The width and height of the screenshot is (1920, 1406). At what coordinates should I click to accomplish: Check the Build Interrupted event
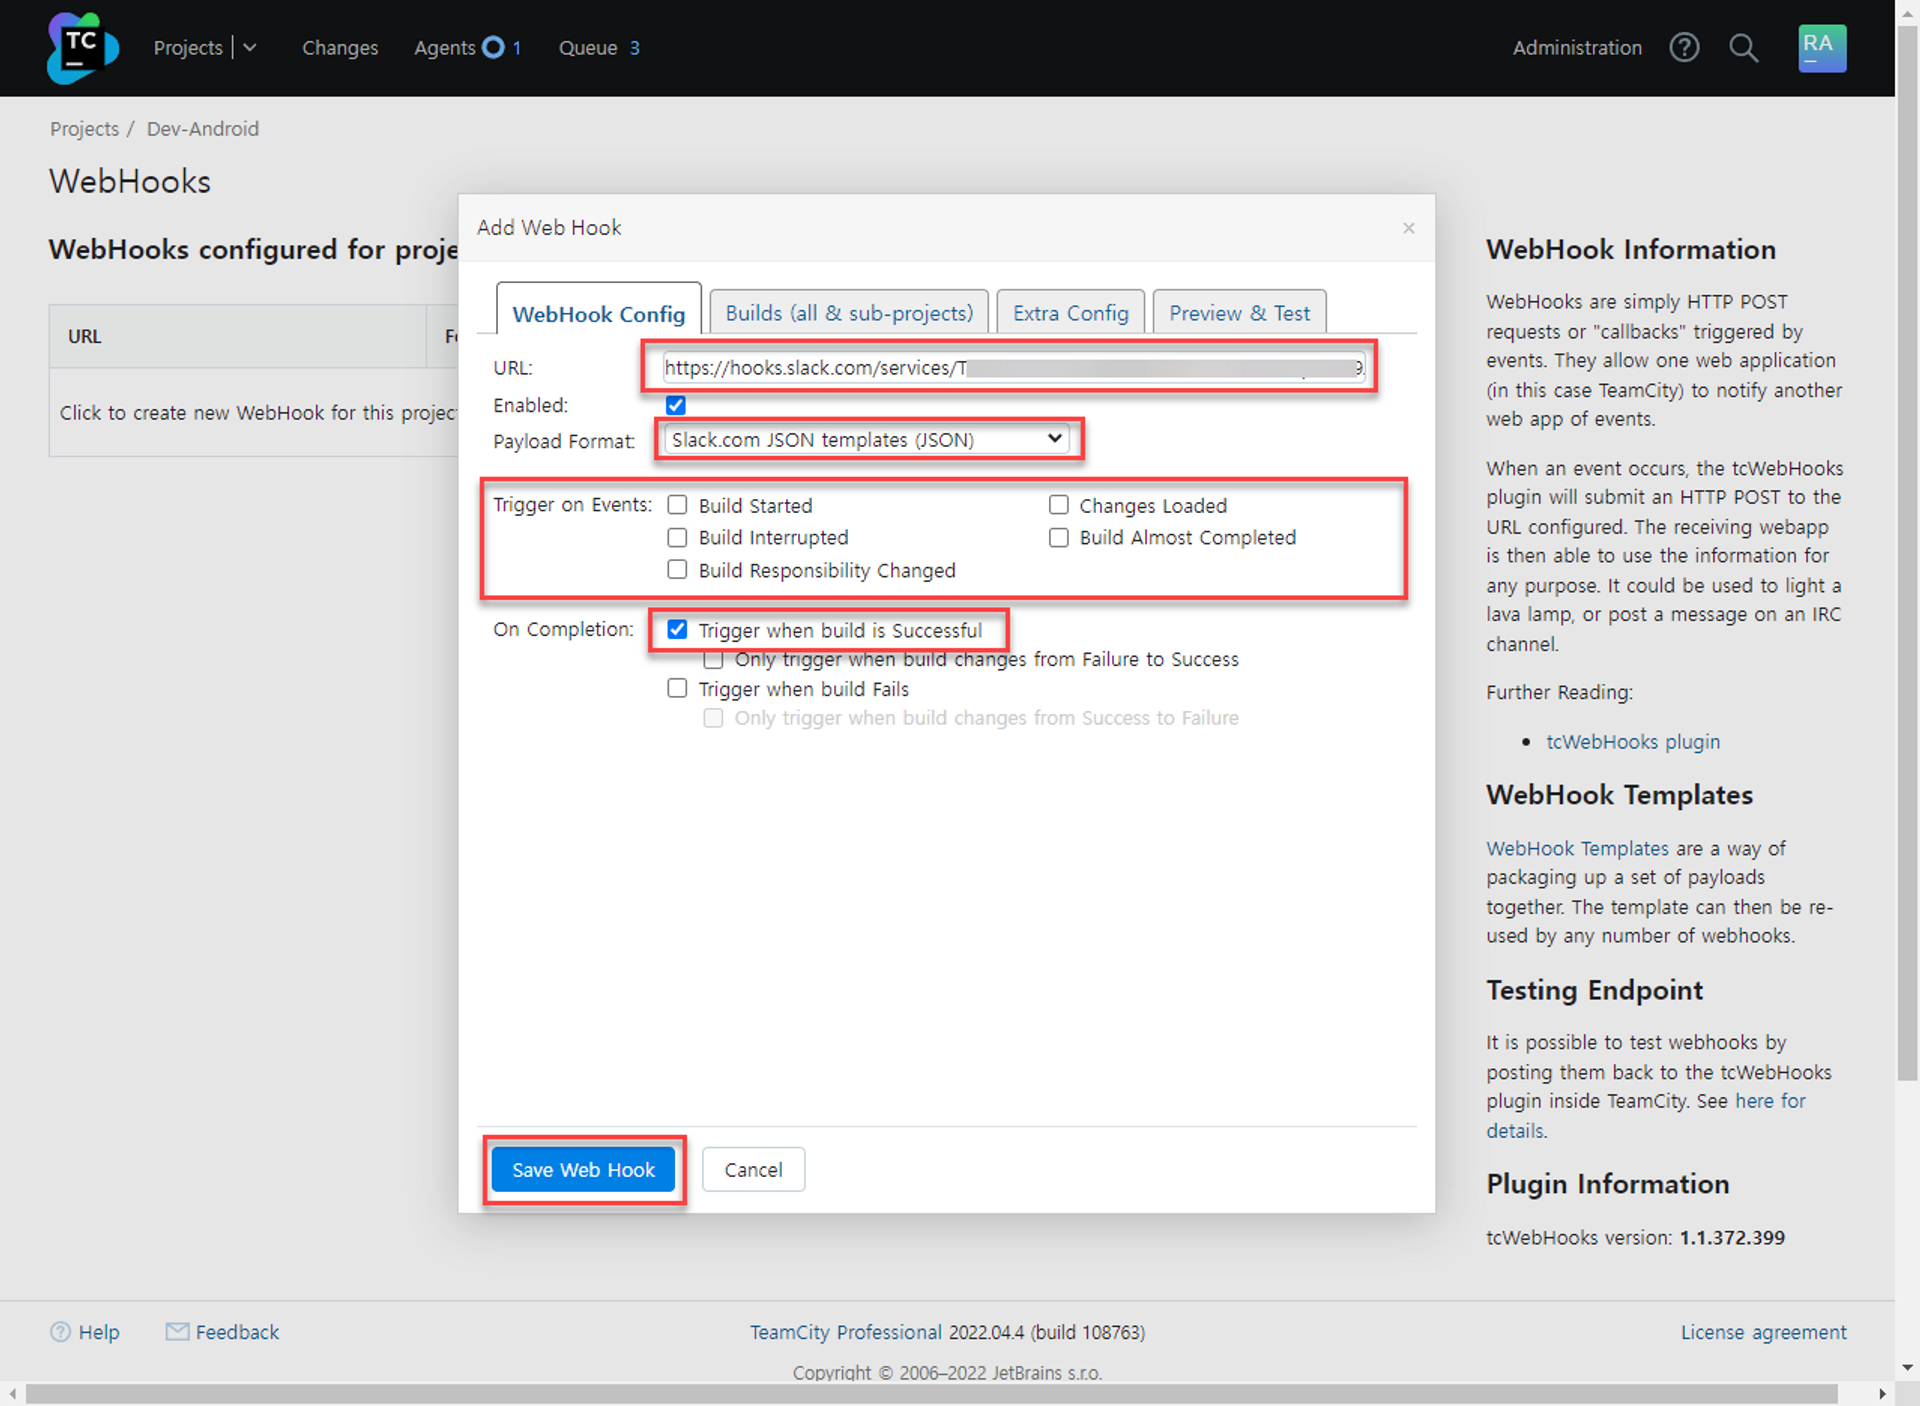pyautogui.click(x=677, y=537)
